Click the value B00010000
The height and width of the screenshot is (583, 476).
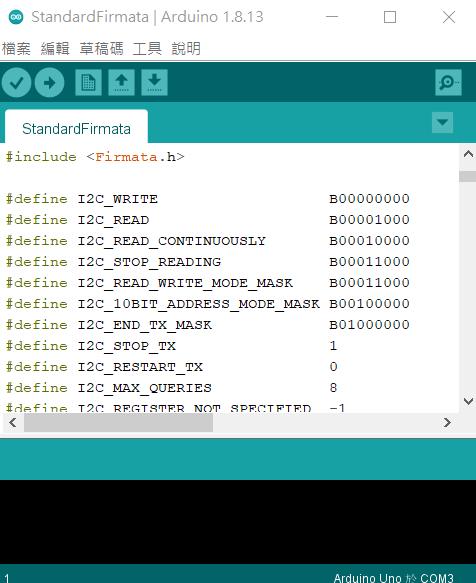369,241
